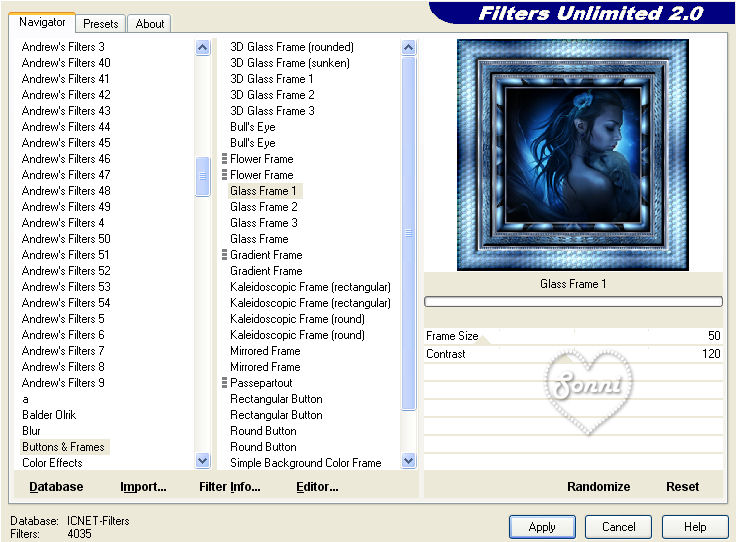Select Andrew's Filters 50
736x542 pixels.
pos(66,239)
